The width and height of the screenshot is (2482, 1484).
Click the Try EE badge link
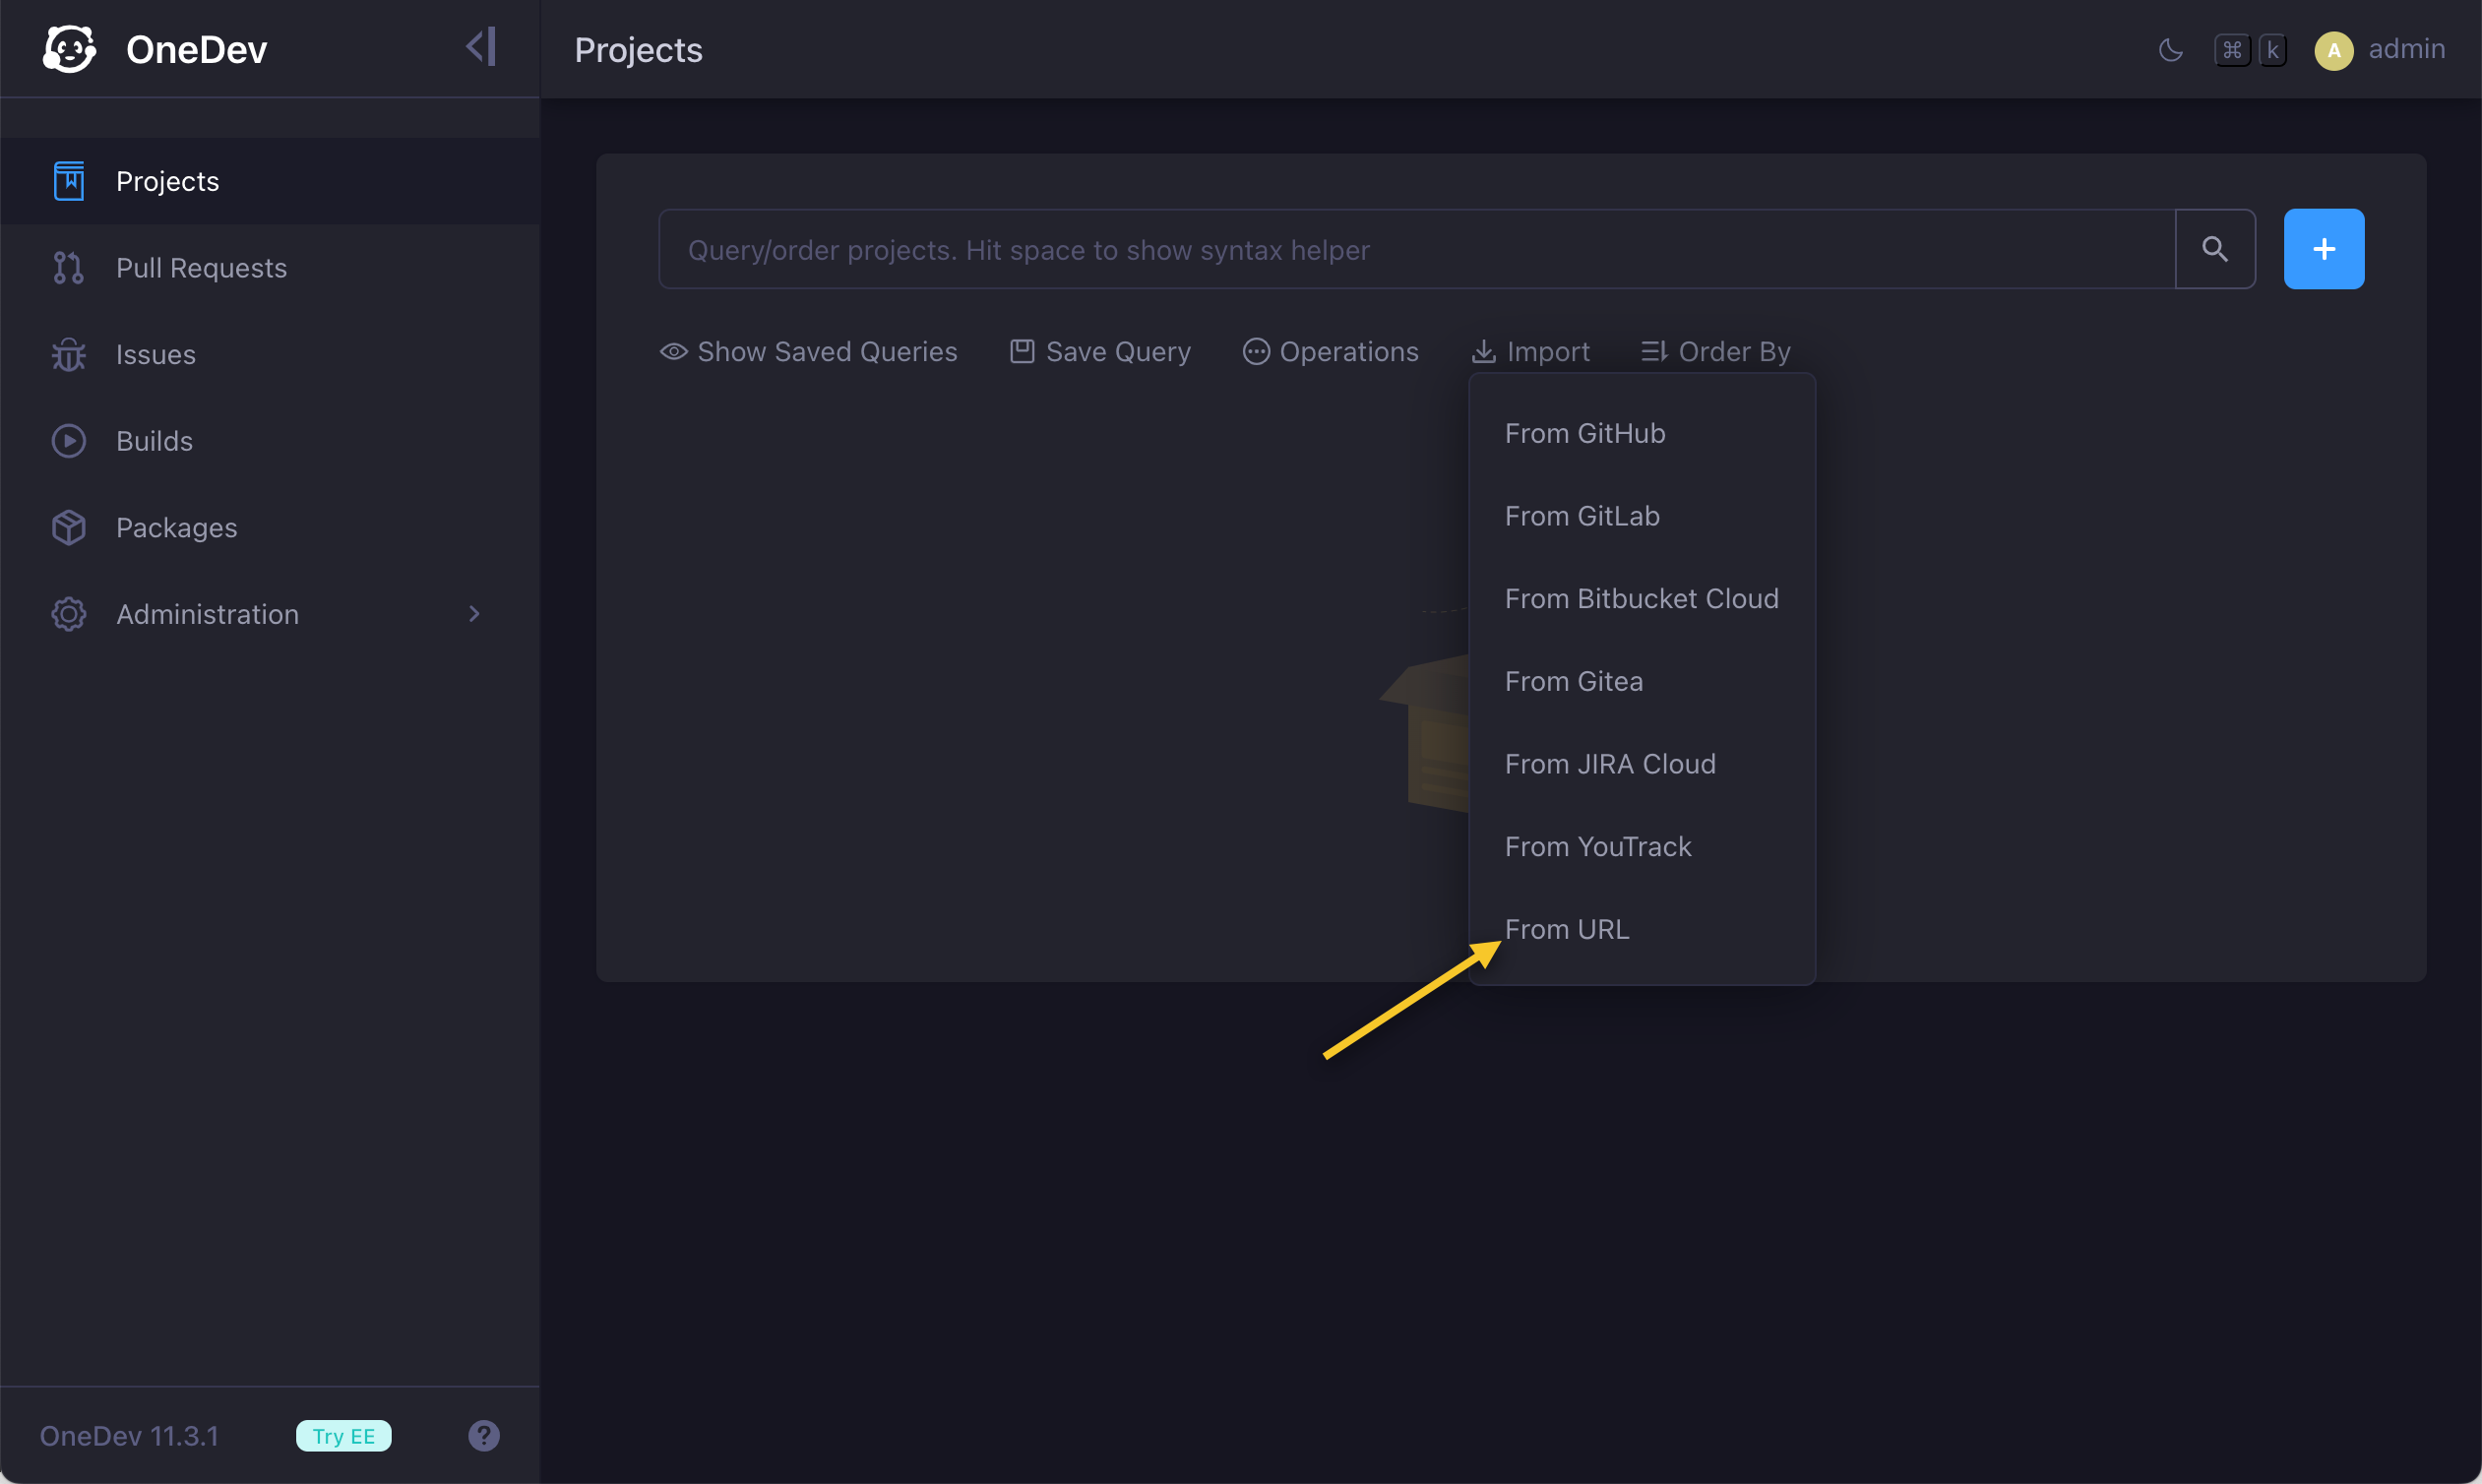point(343,1436)
